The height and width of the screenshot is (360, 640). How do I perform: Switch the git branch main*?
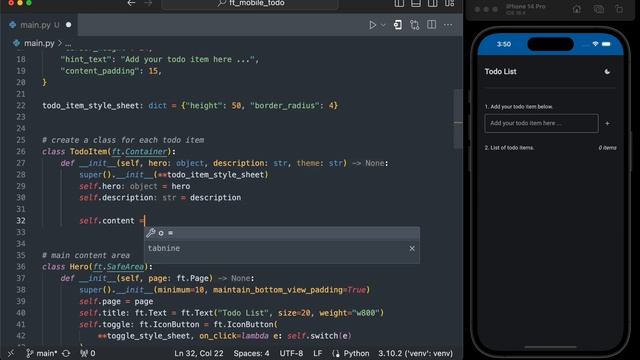pos(42,353)
